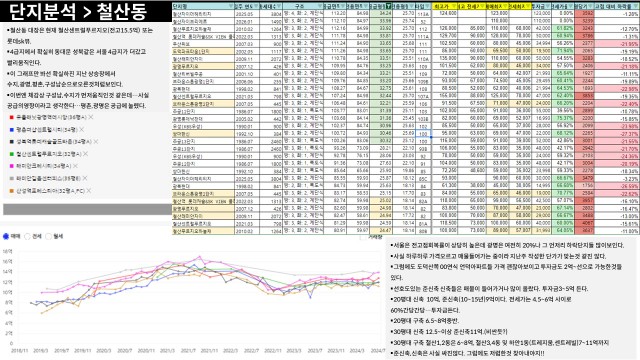The image size is (640, 360).
Task: Select the 113A cell in 타입 column
Action: (423, 13)
